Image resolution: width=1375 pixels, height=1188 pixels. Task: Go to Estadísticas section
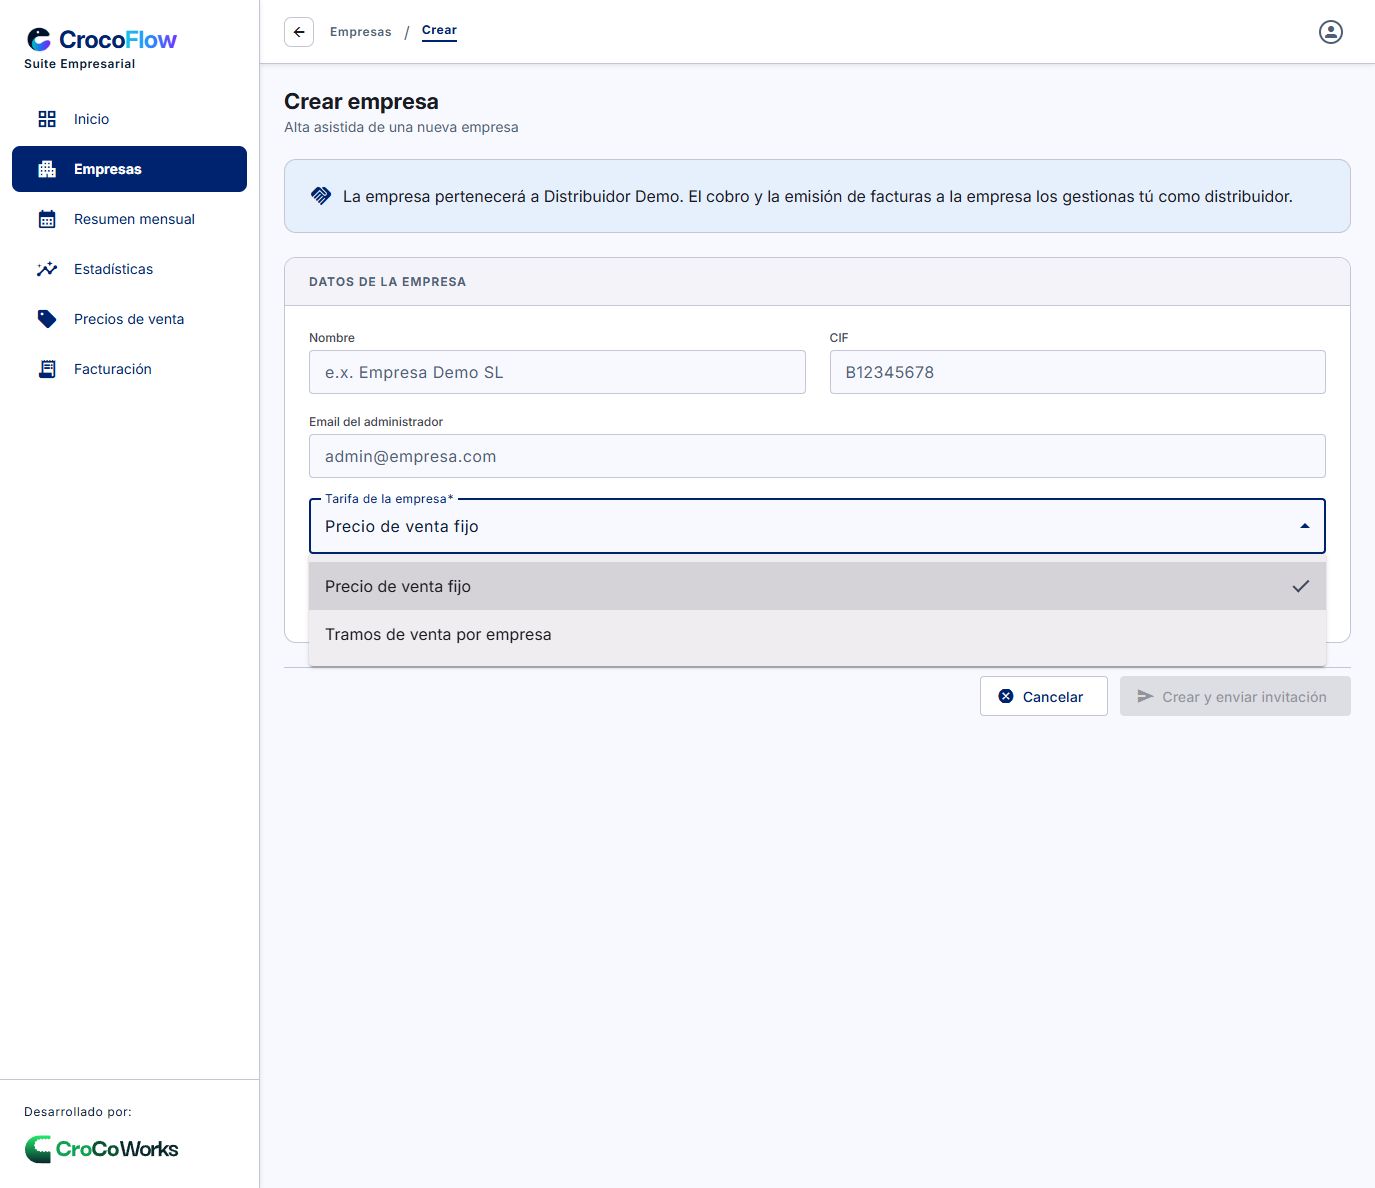pos(129,269)
